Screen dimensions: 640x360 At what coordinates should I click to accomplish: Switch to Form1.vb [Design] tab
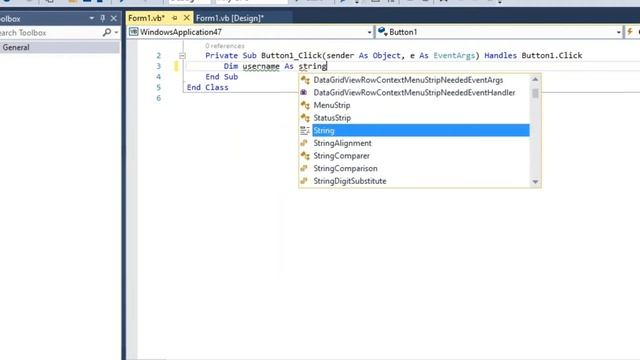pos(230,18)
